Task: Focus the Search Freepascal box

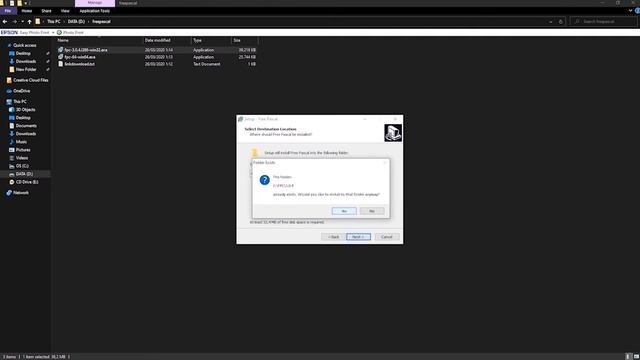Action: (x=603, y=22)
